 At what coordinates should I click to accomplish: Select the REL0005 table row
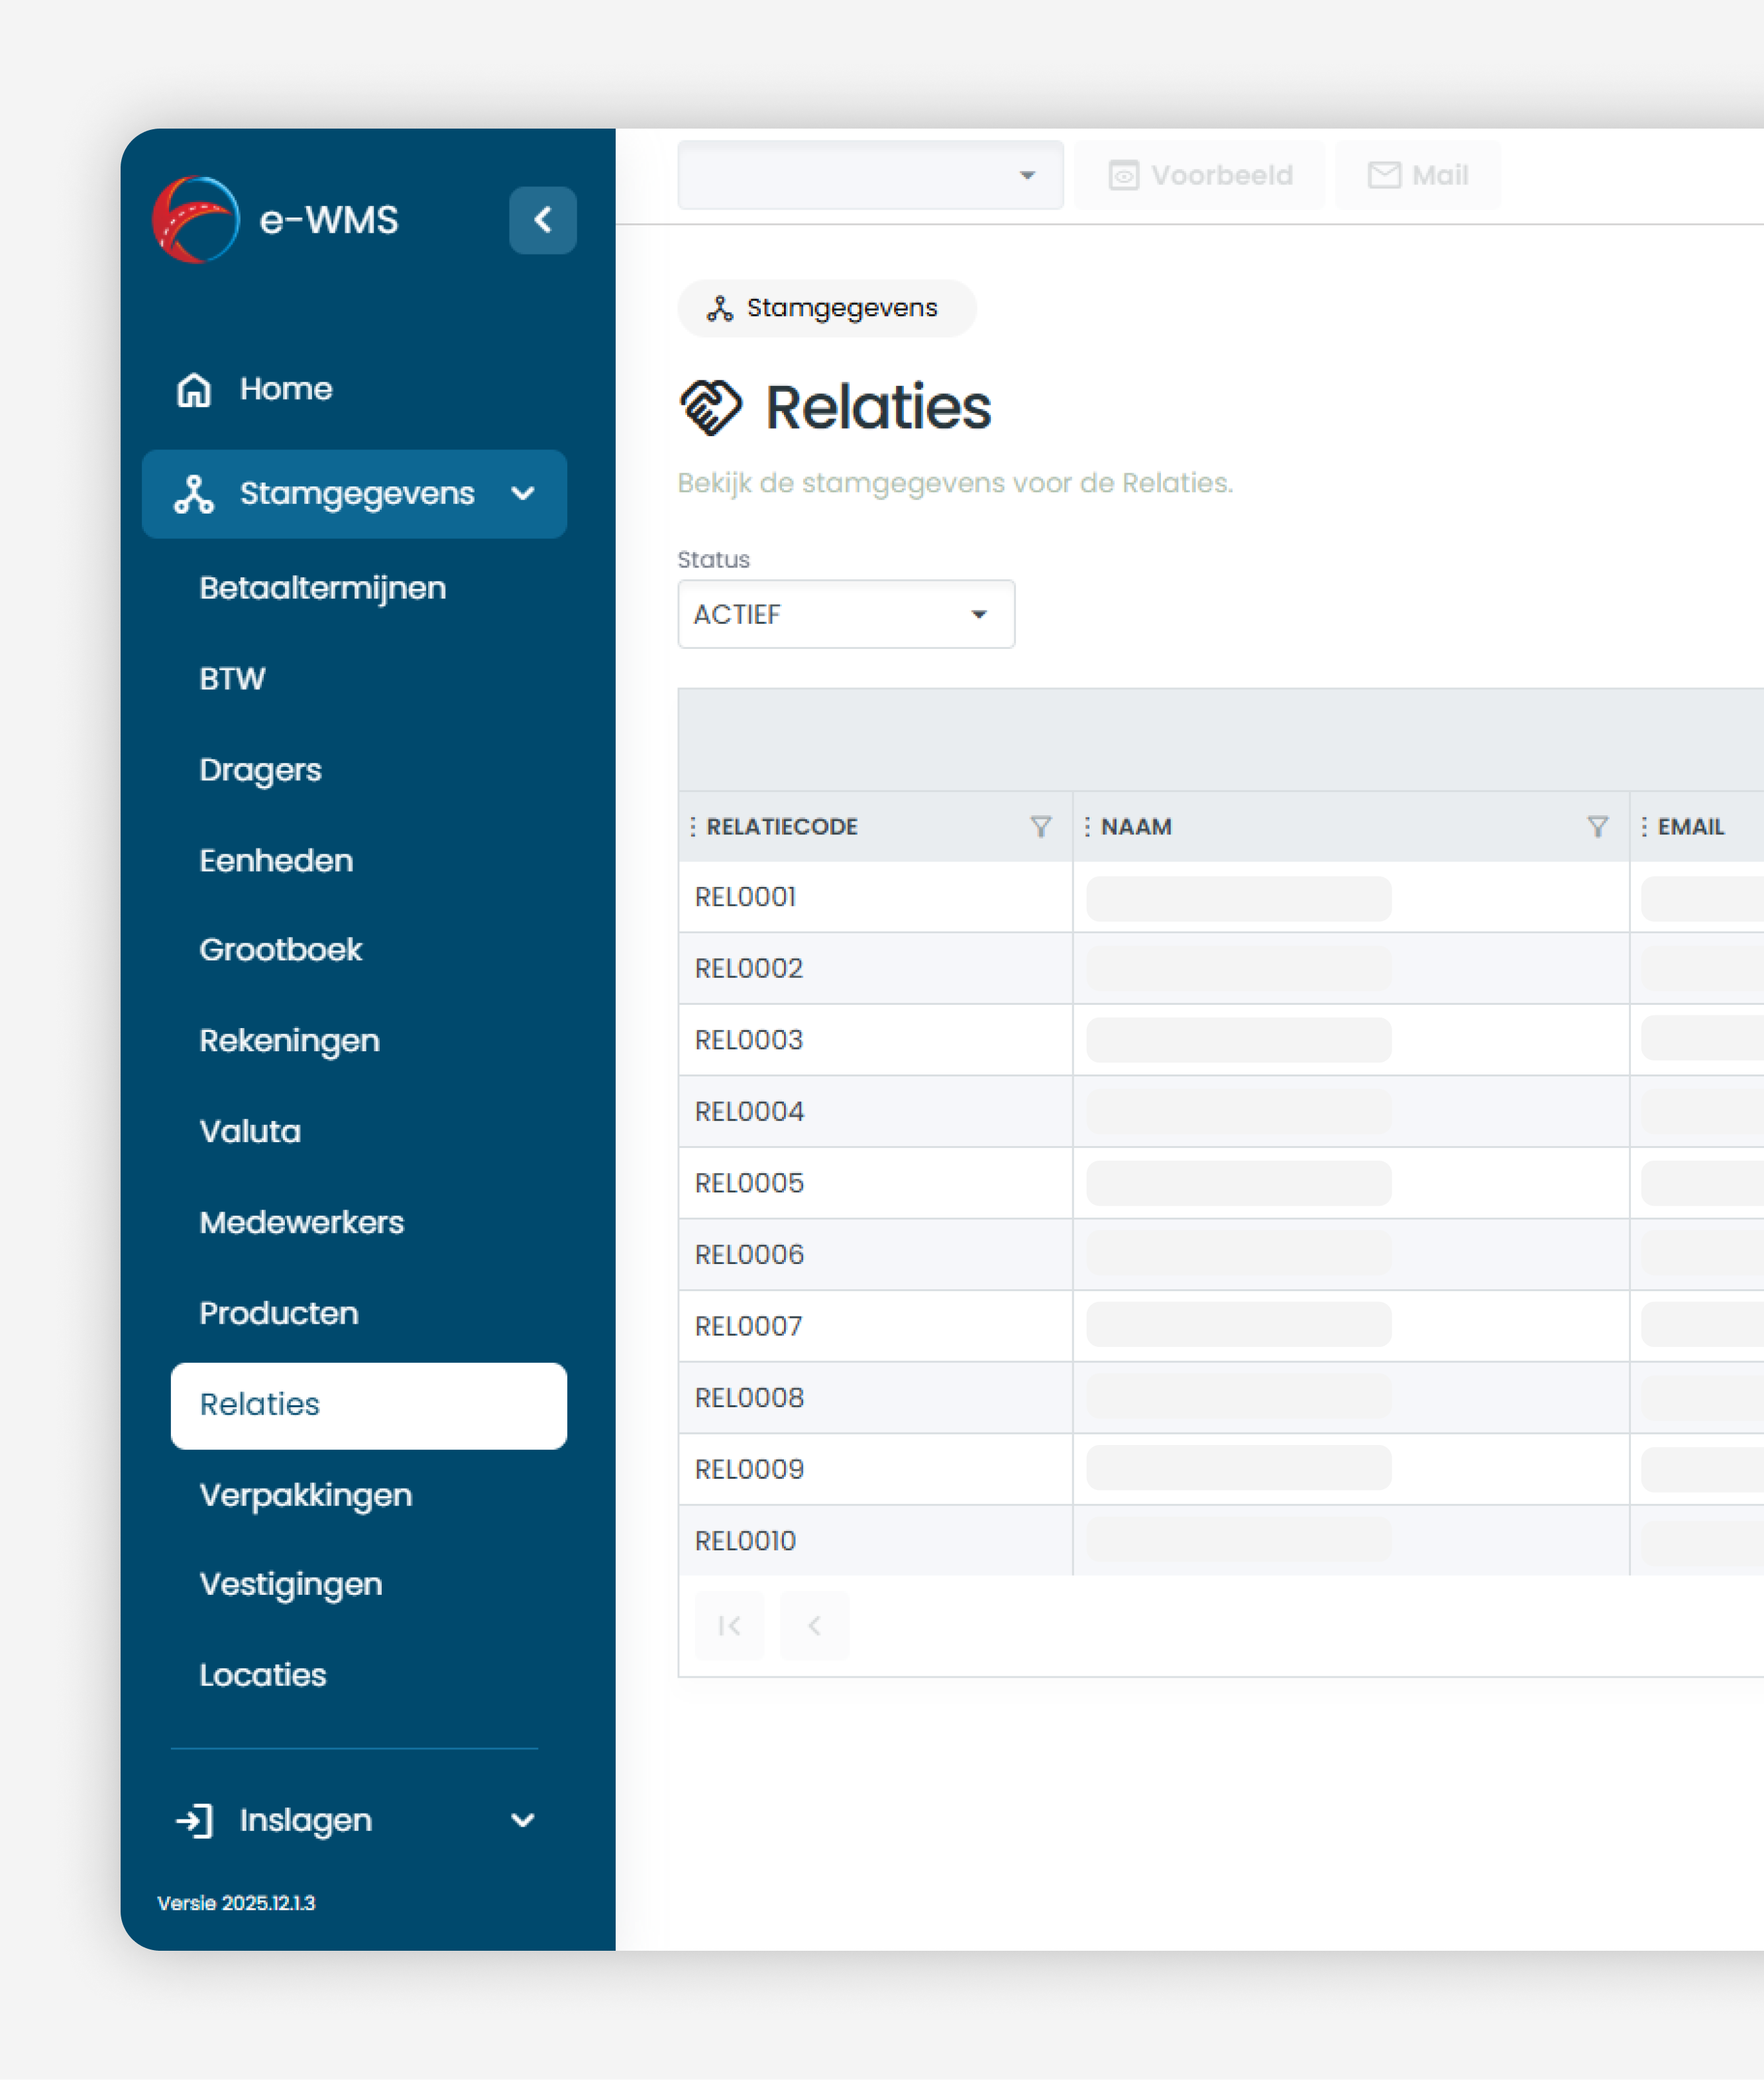tap(749, 1183)
